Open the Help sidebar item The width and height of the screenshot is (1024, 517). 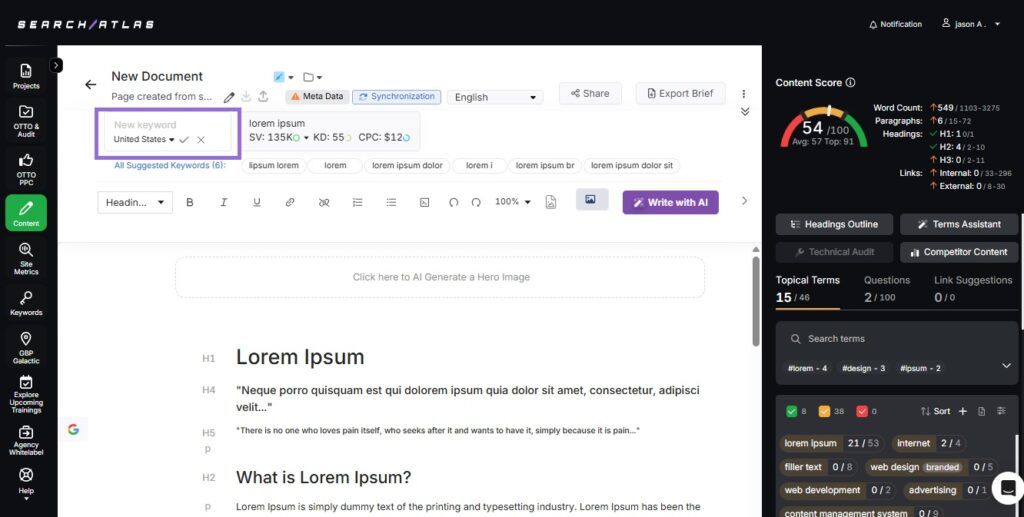pos(26,483)
